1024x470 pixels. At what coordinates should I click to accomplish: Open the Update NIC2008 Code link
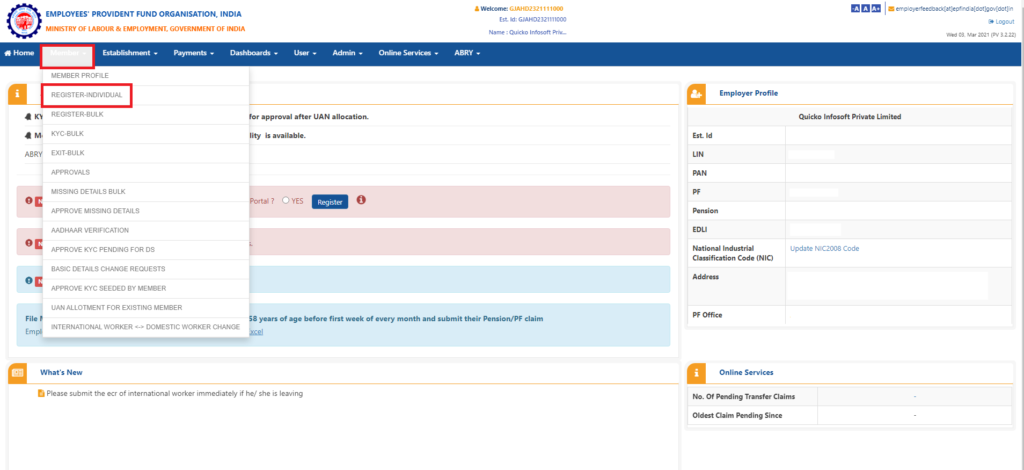(x=824, y=249)
